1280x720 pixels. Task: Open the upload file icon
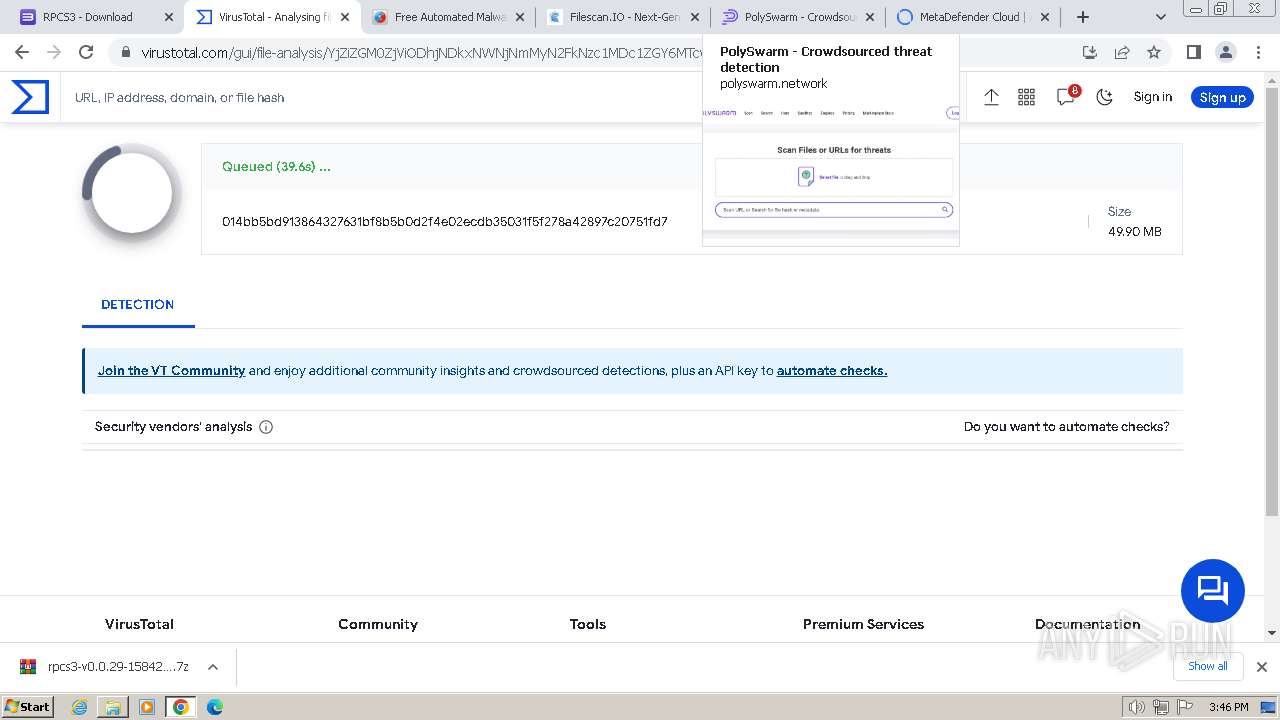[991, 97]
